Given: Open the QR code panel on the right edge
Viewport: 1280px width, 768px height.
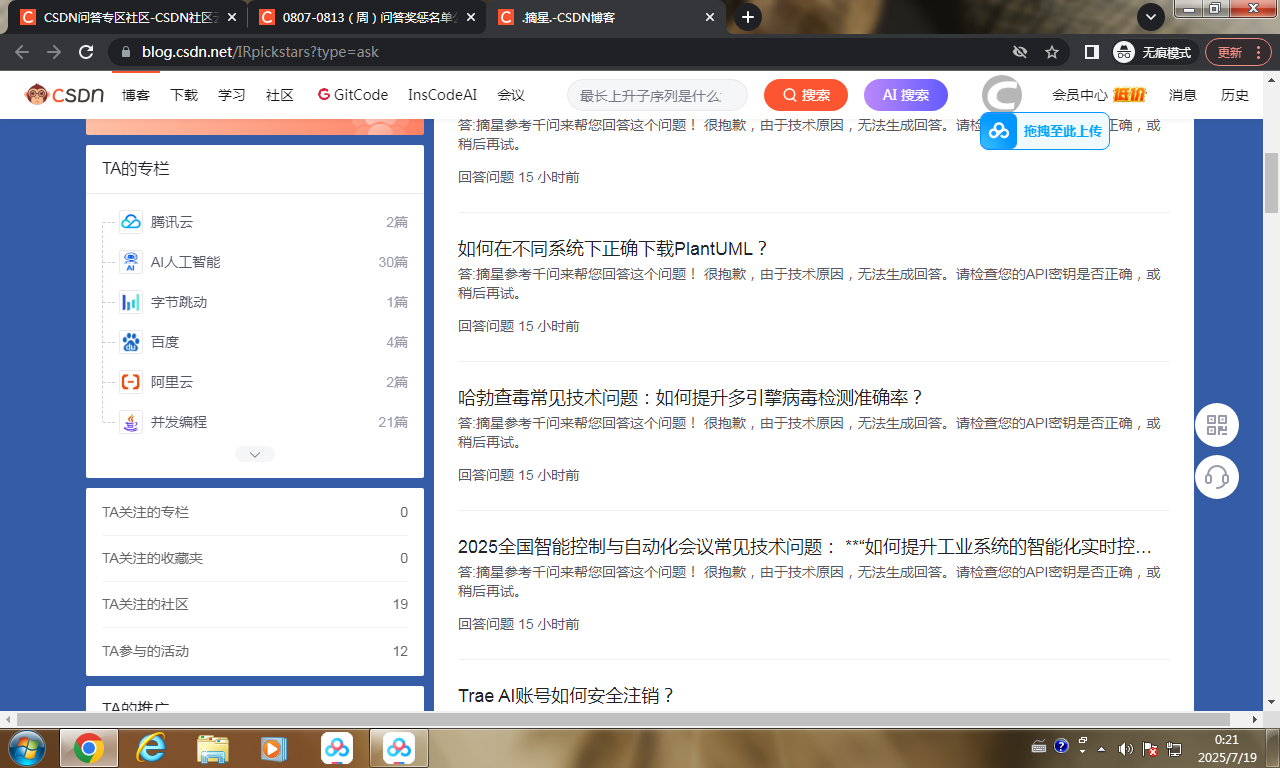Looking at the screenshot, I should pyautogui.click(x=1216, y=424).
